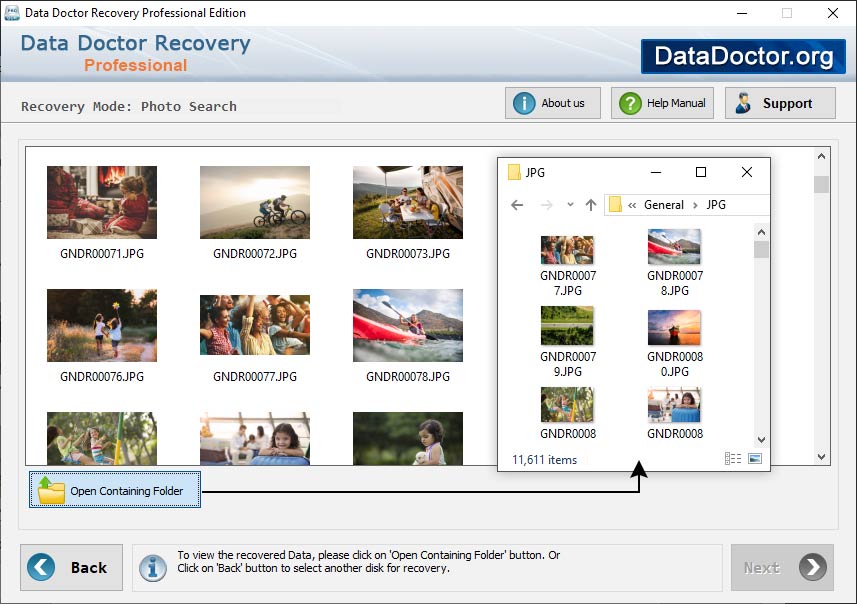Select the girl on blue pillow thumbnail
857x604 pixels.
click(255, 438)
